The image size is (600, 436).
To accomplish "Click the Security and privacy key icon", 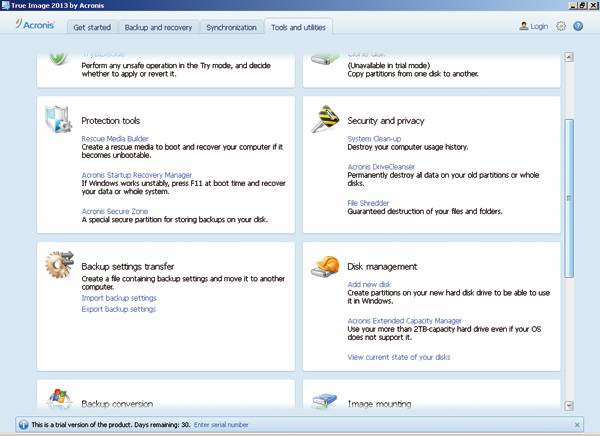I will coord(325,119).
